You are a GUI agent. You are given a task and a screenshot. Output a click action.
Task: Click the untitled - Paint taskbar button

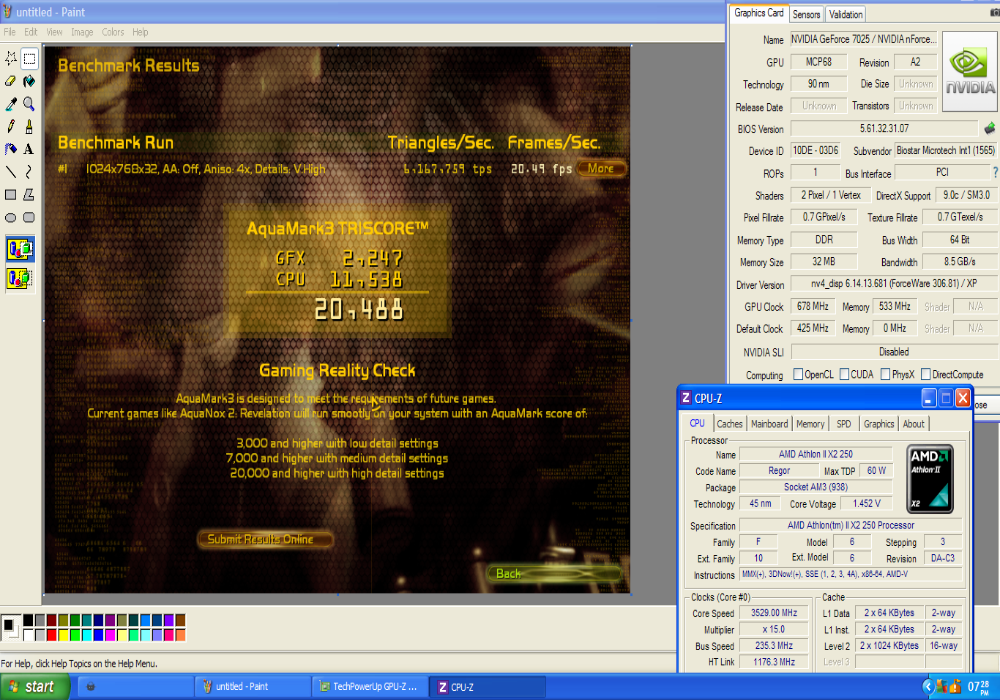coord(252,687)
